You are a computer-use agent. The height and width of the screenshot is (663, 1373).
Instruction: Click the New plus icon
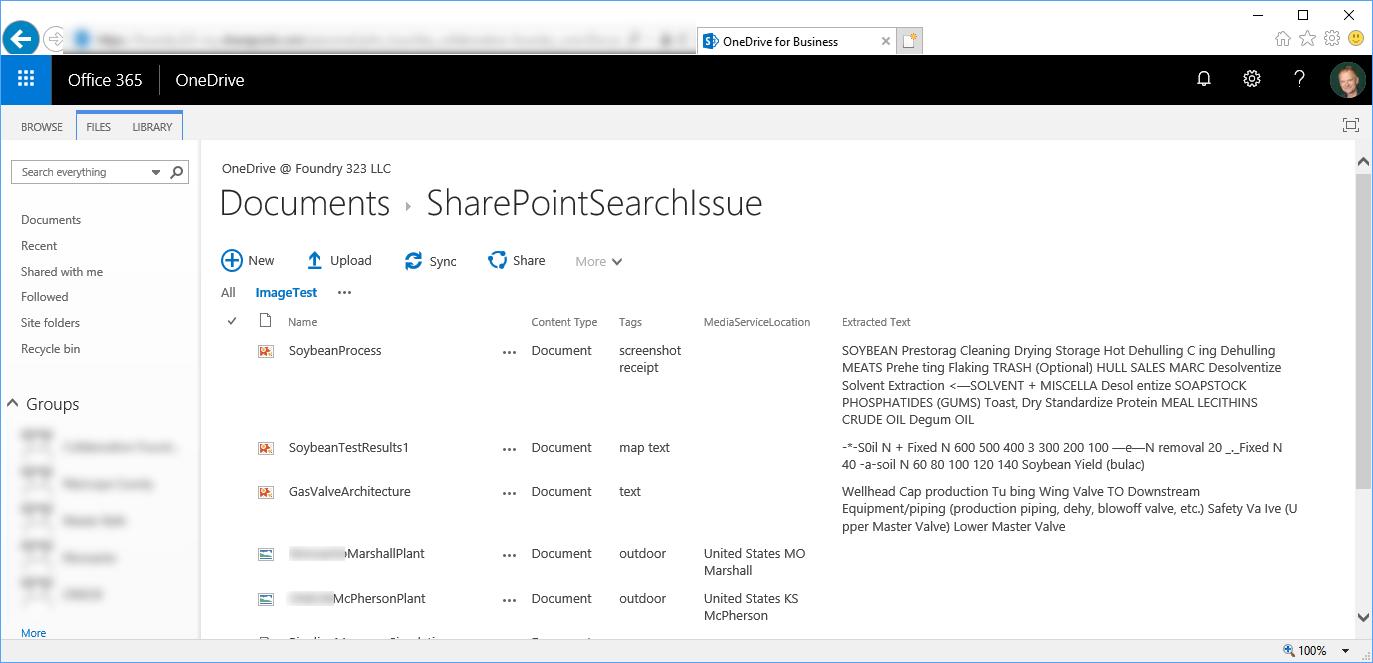coord(232,261)
